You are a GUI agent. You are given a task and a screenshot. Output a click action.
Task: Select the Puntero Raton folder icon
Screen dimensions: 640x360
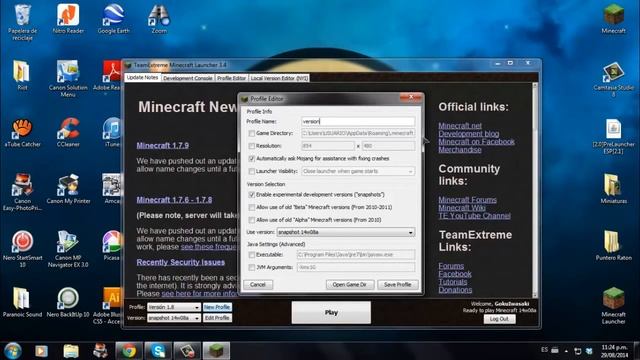(x=613, y=245)
